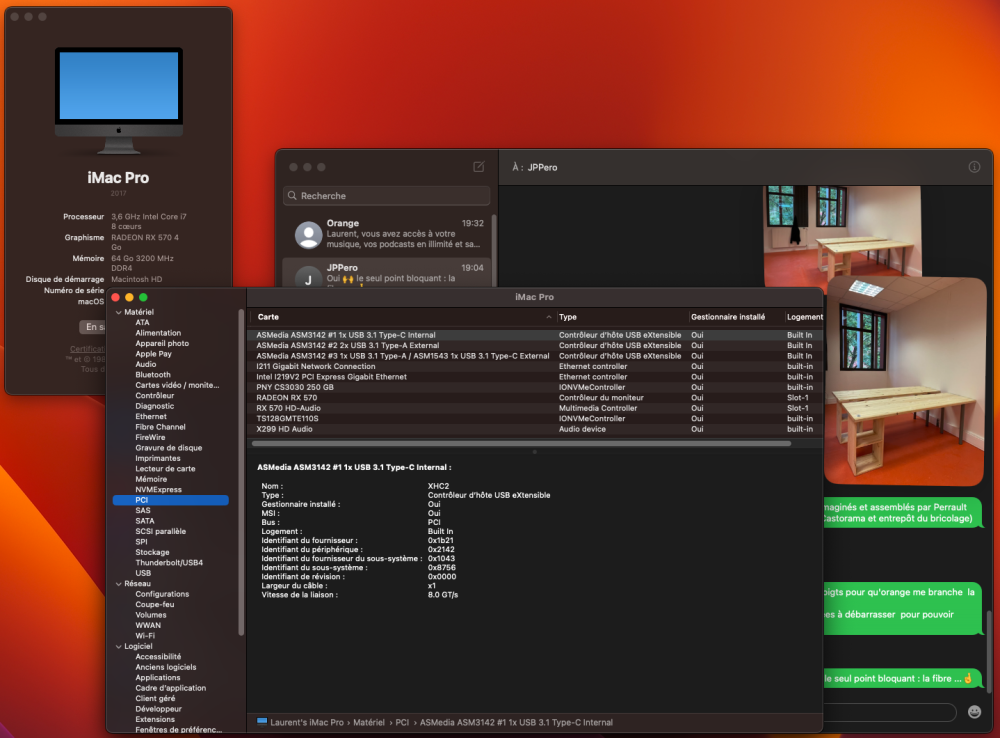
Task: Click the Logement column header
Action: point(804,317)
